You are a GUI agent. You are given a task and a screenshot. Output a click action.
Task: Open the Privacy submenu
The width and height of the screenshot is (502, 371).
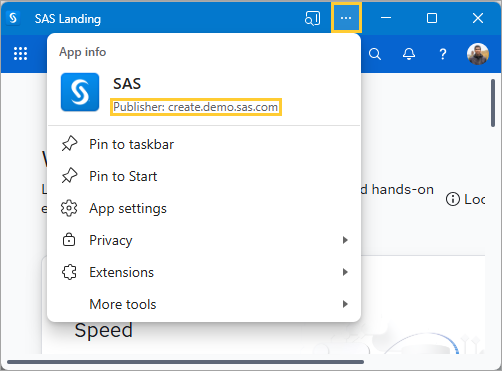coord(204,240)
